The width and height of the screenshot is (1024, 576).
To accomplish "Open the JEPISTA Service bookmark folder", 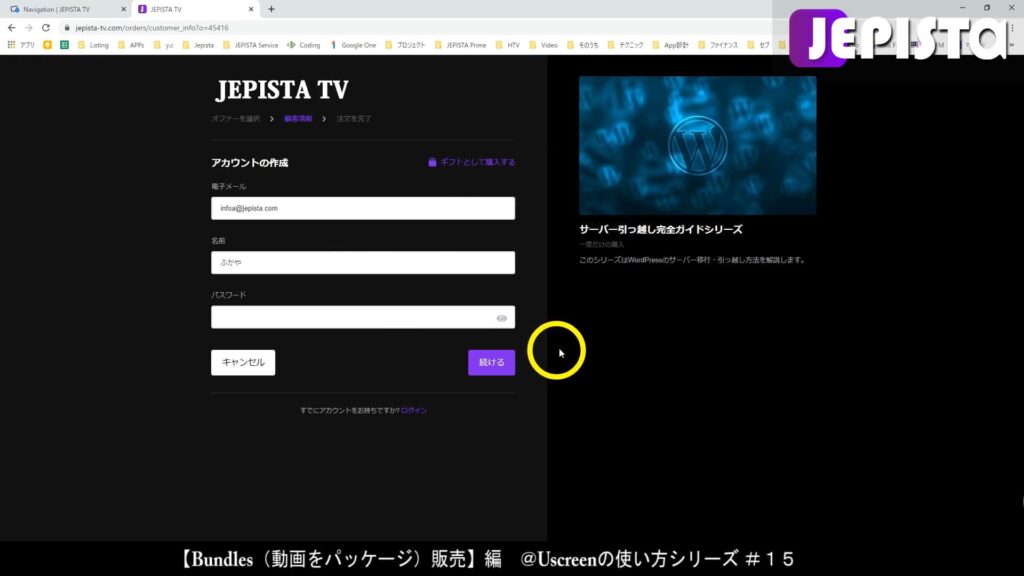I will tap(251, 45).
